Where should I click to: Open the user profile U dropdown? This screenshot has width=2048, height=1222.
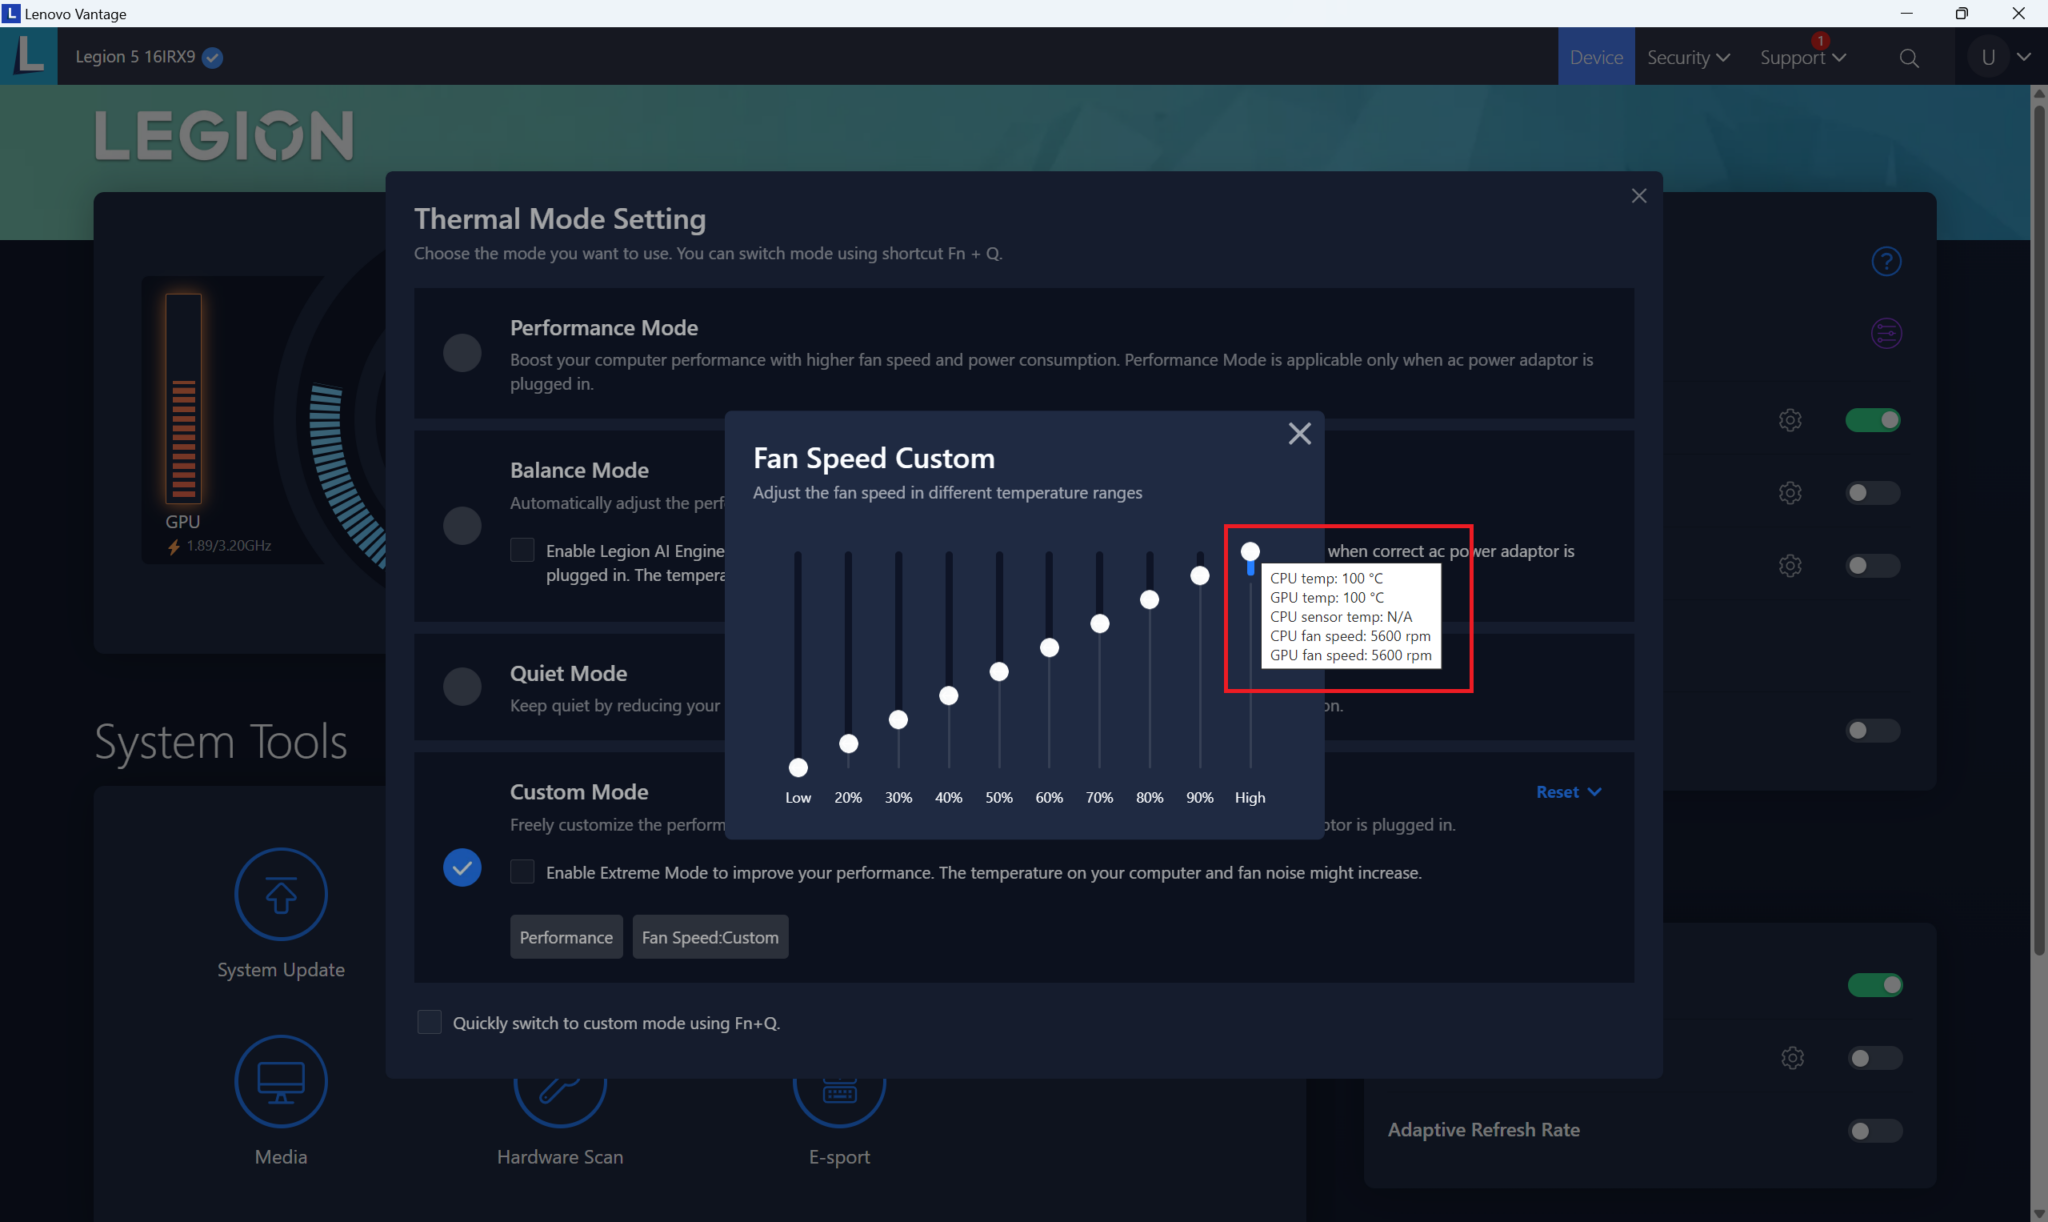2001,57
